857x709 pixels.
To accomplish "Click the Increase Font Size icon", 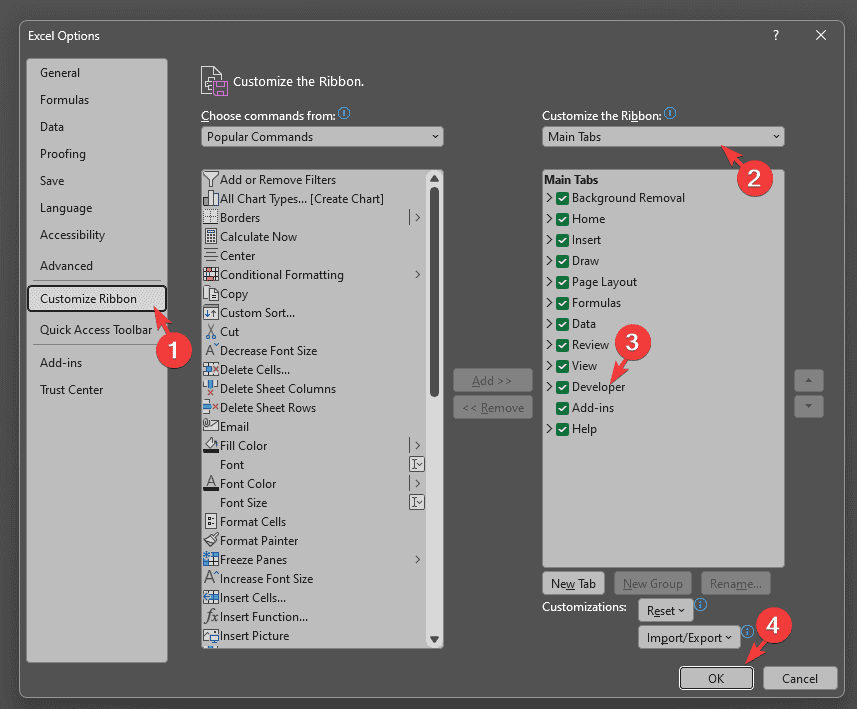I will coord(212,577).
